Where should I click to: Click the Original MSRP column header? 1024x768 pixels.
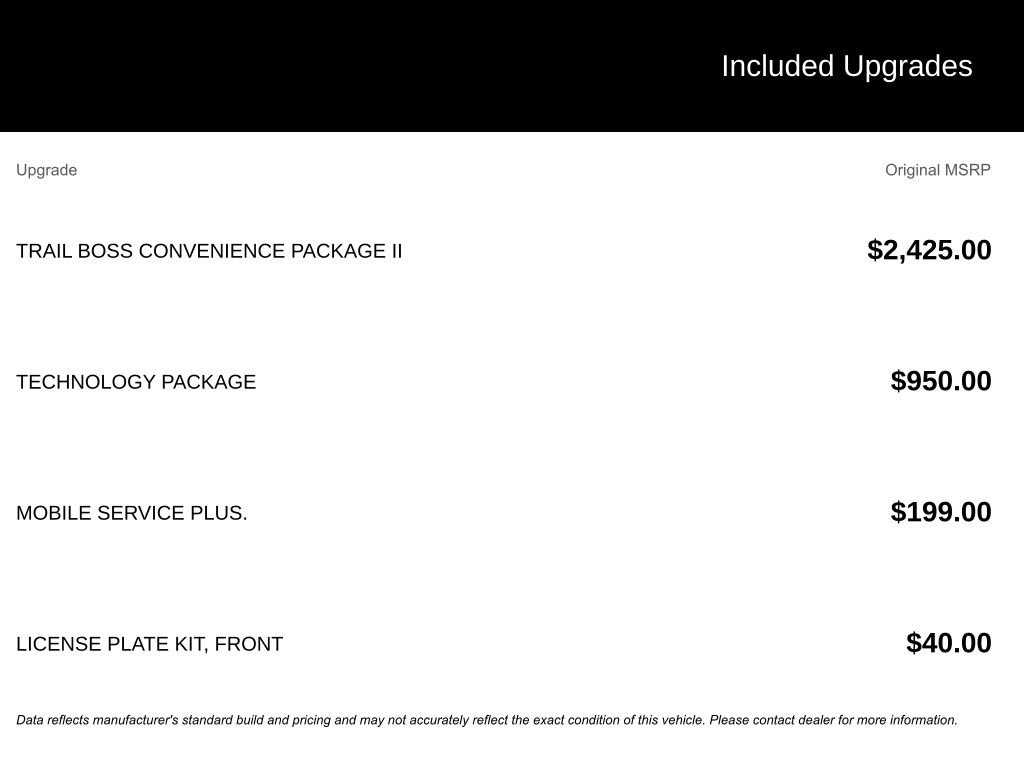pos(937,170)
